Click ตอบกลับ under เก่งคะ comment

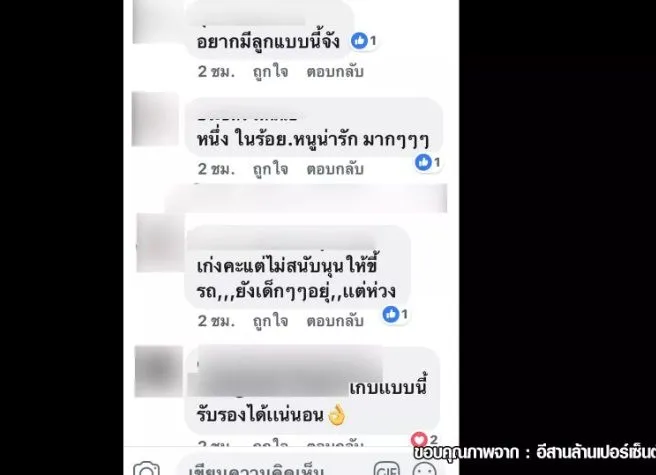(335, 321)
